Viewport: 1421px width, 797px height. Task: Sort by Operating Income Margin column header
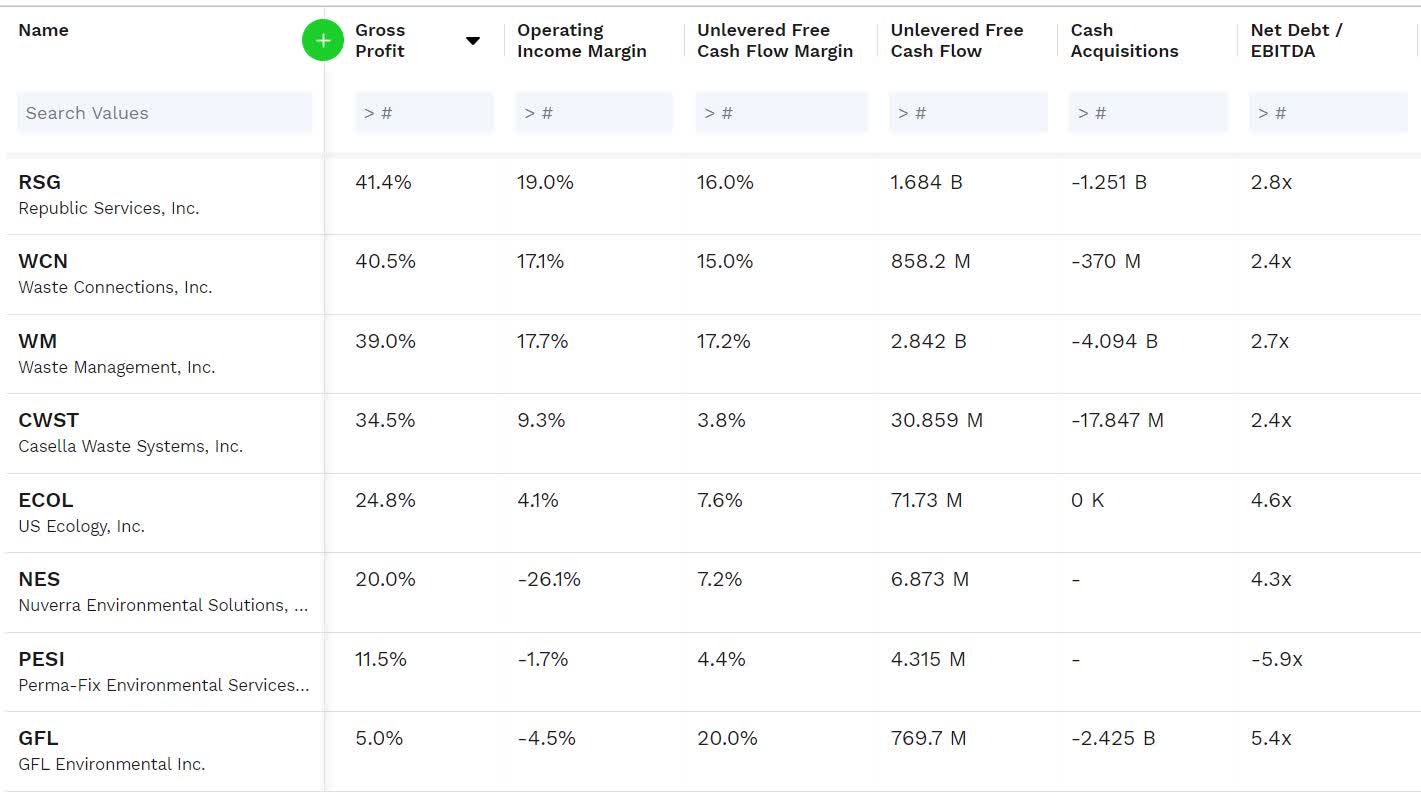pos(582,41)
